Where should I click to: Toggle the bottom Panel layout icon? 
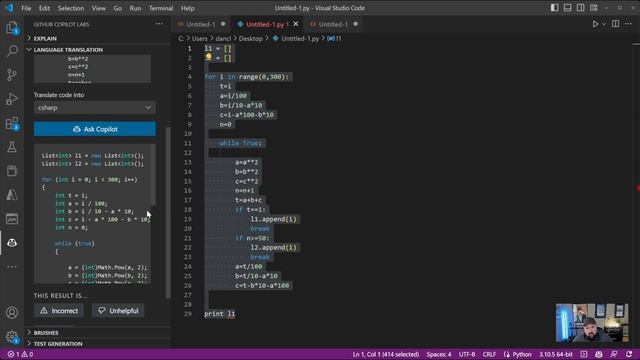[x=567, y=8]
